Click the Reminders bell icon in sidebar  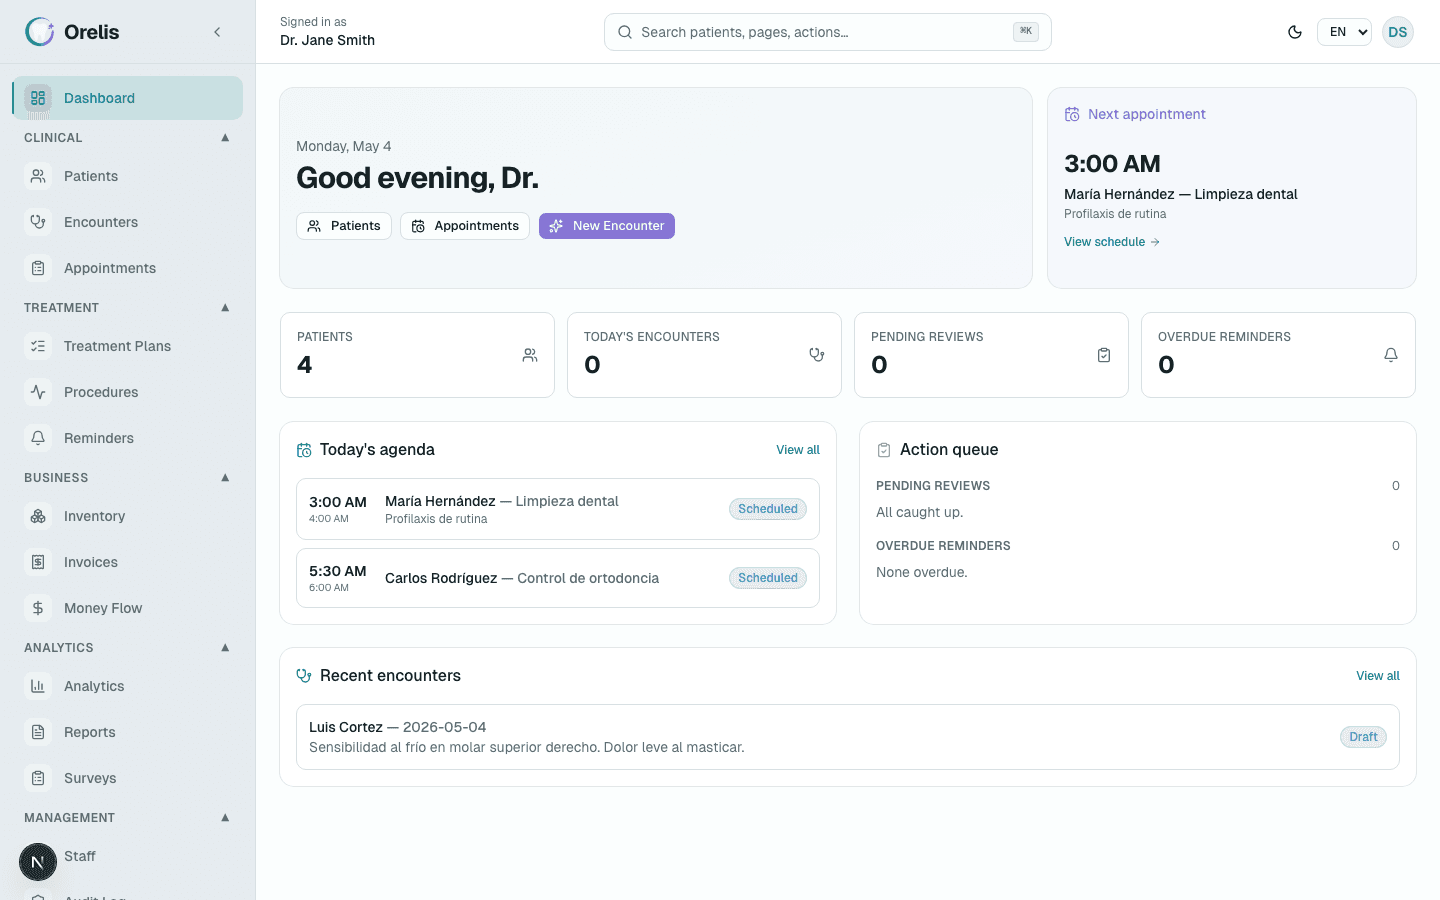(x=38, y=438)
